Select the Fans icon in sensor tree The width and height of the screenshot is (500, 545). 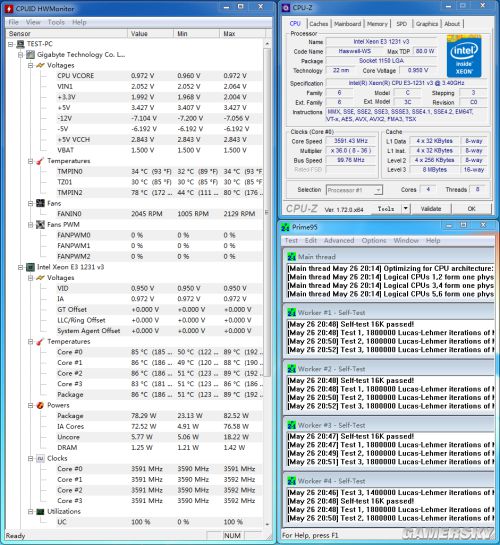click(40, 203)
